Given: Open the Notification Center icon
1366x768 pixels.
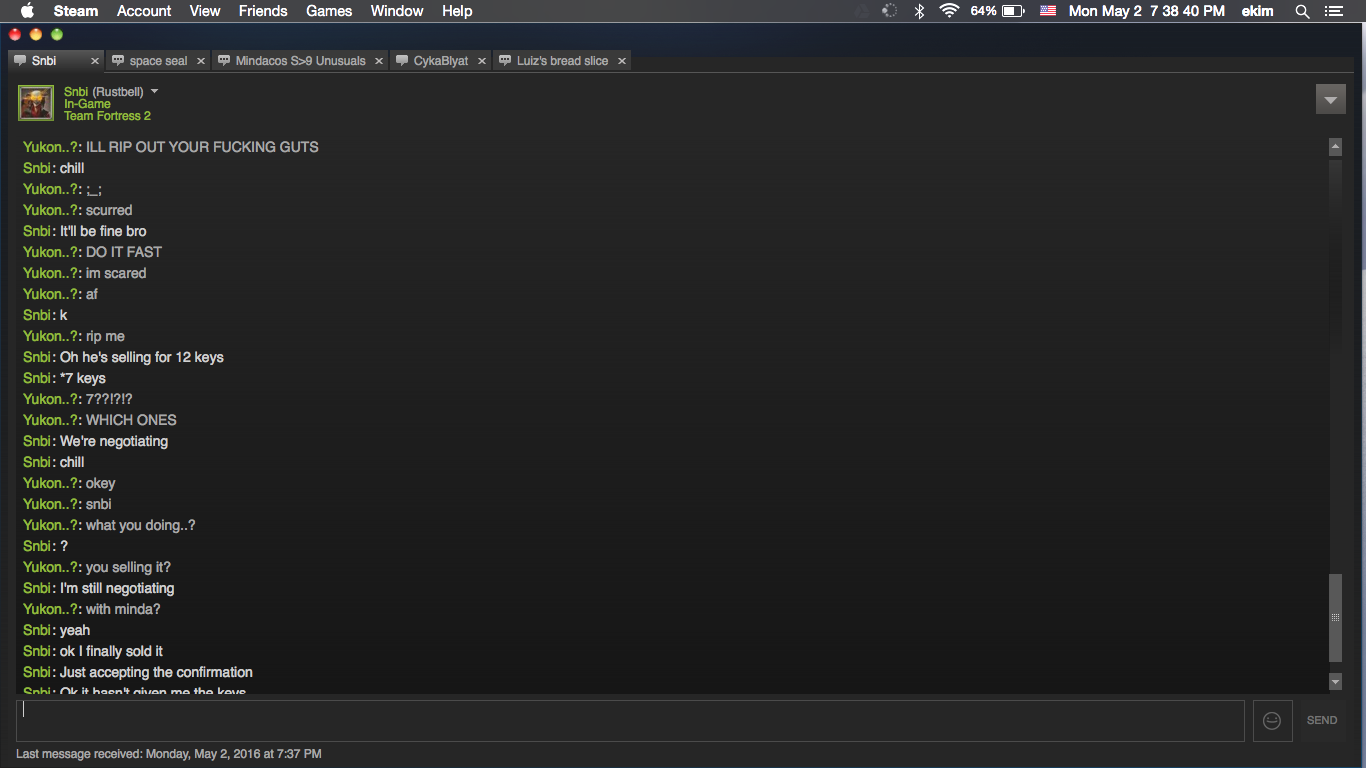Looking at the screenshot, I should tap(1333, 11).
